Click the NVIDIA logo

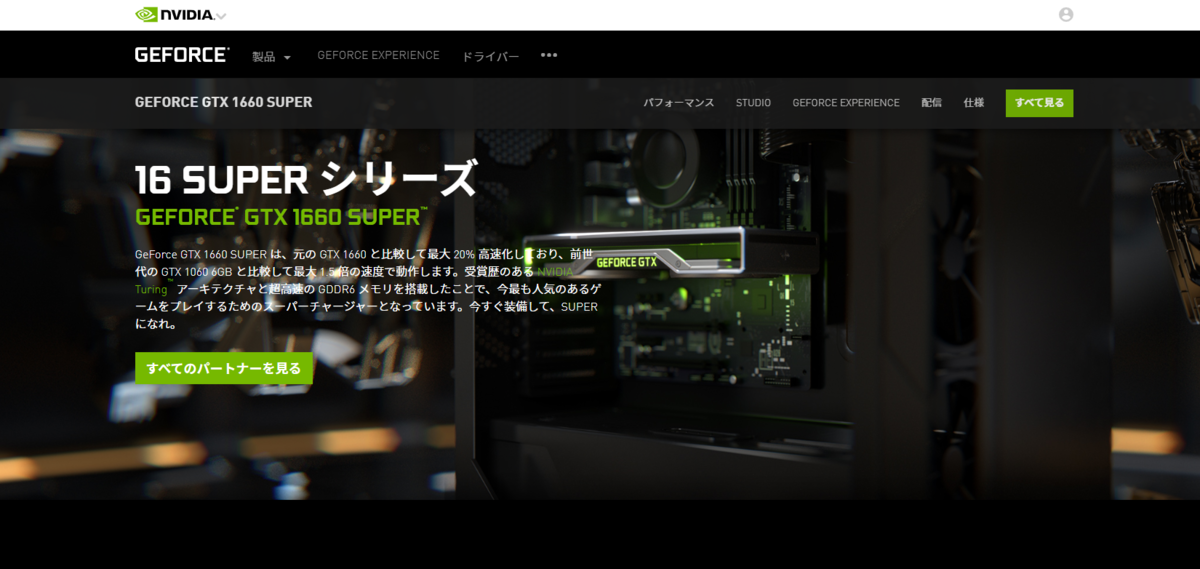click(x=174, y=15)
